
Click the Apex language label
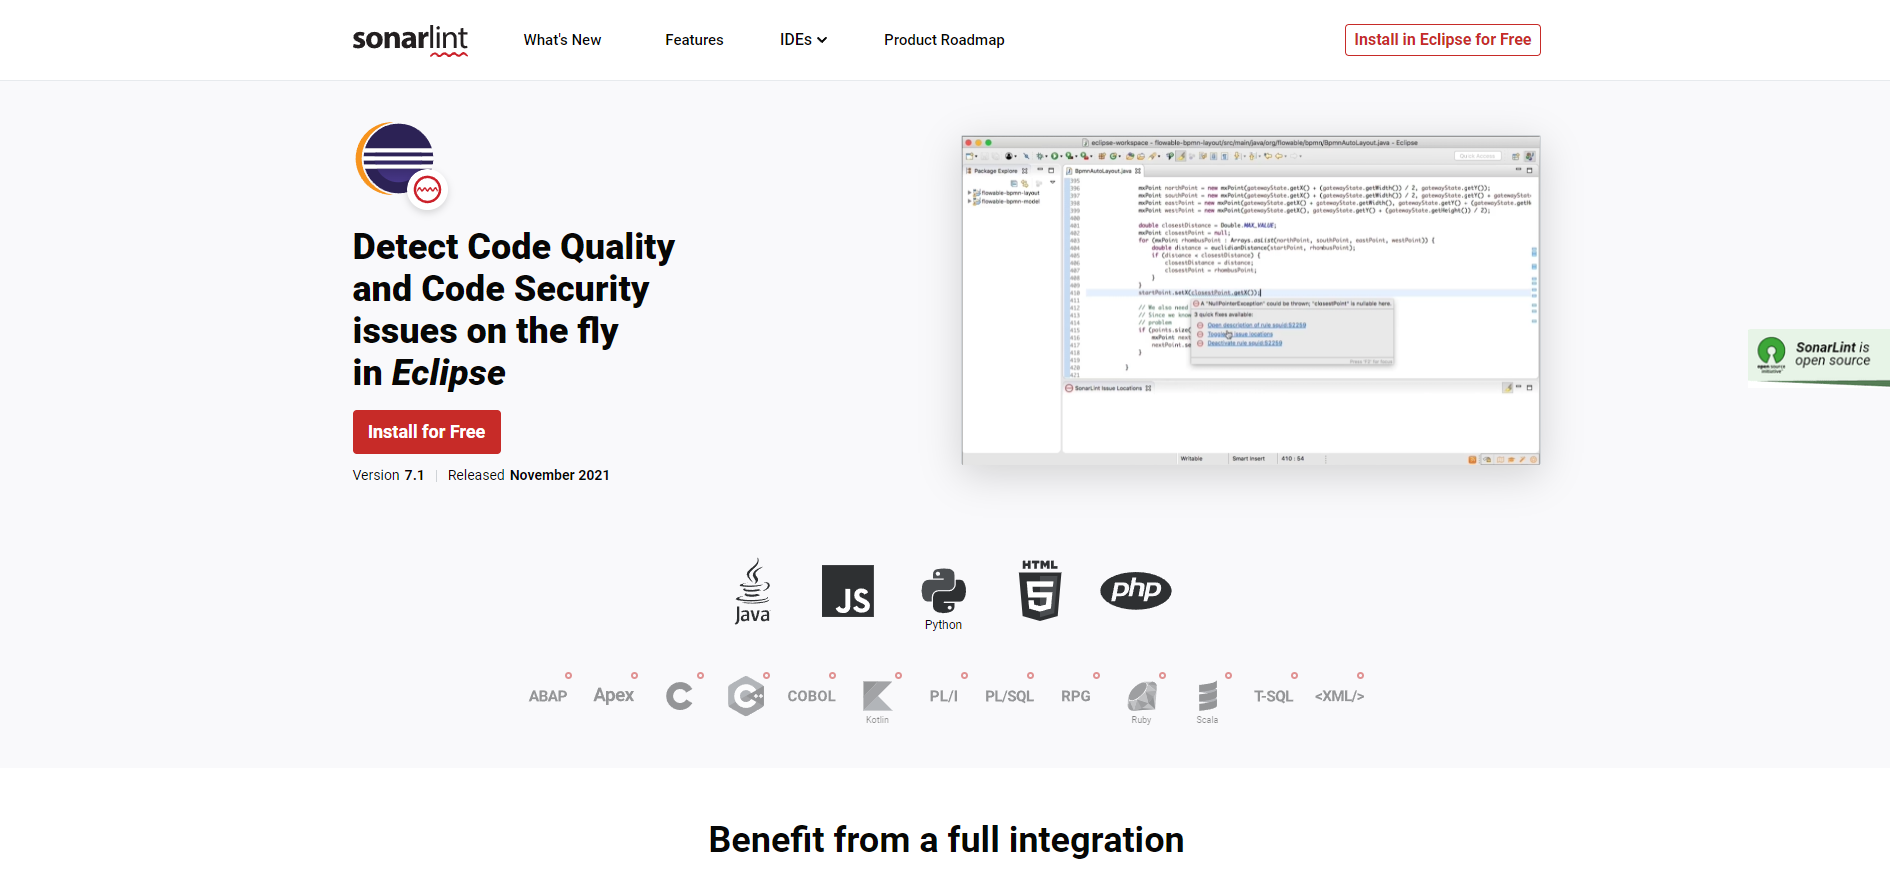click(x=613, y=695)
